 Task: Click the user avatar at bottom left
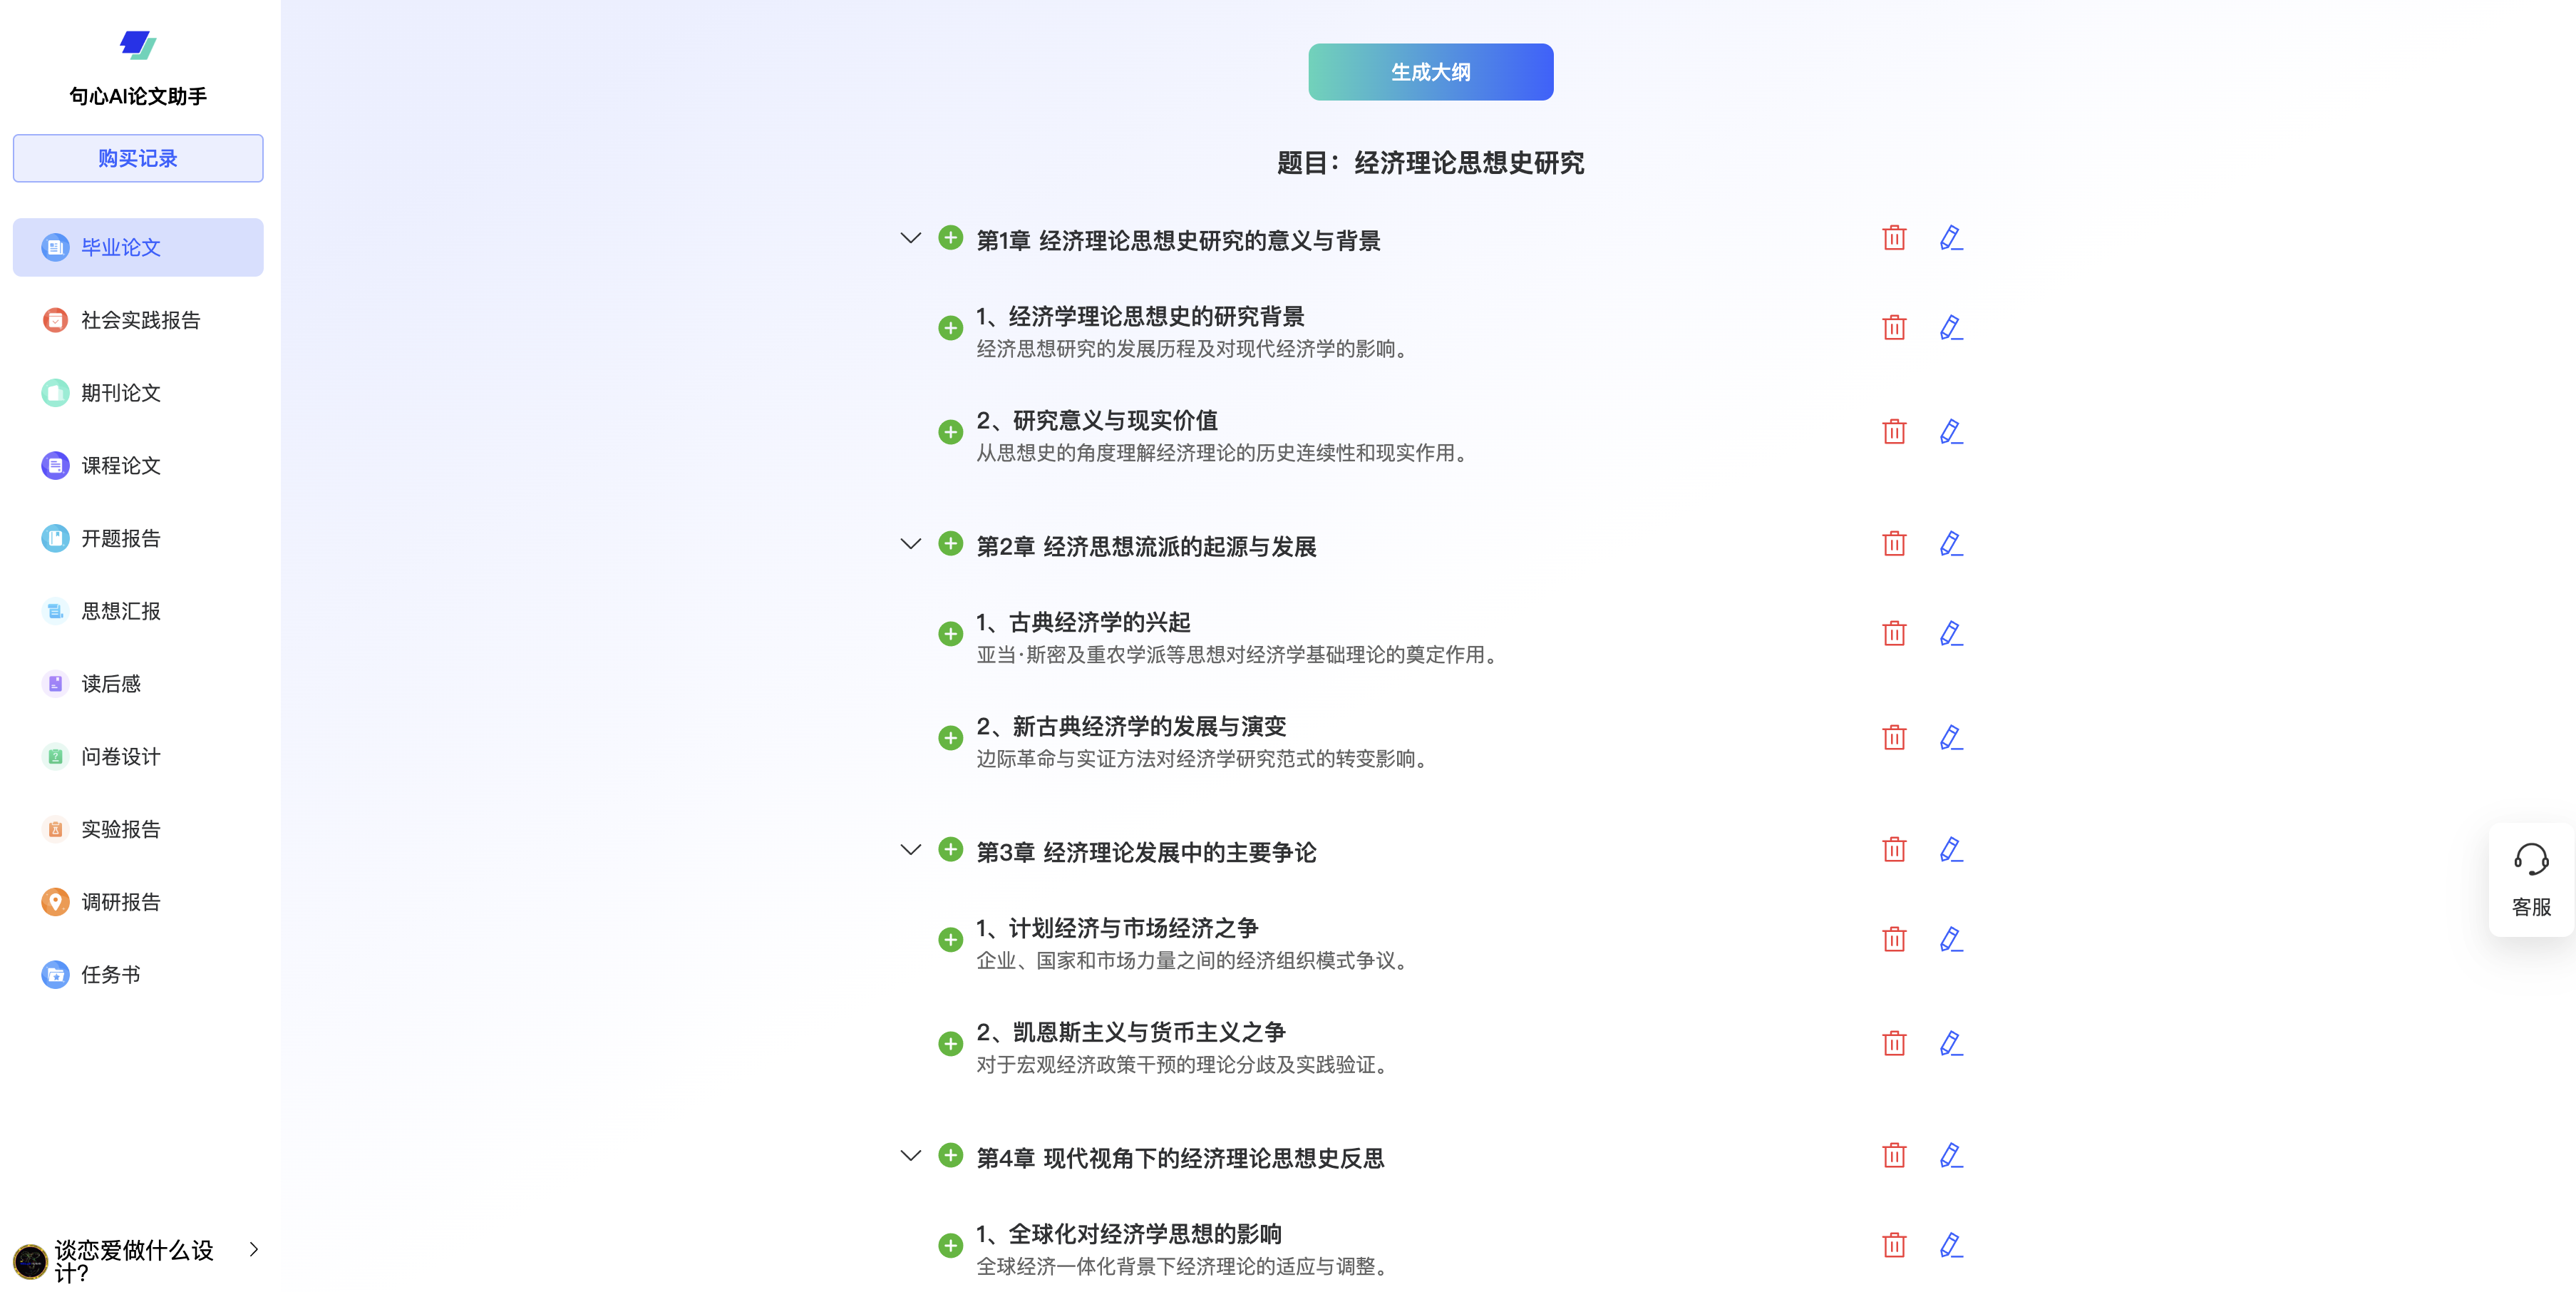coord(30,1261)
